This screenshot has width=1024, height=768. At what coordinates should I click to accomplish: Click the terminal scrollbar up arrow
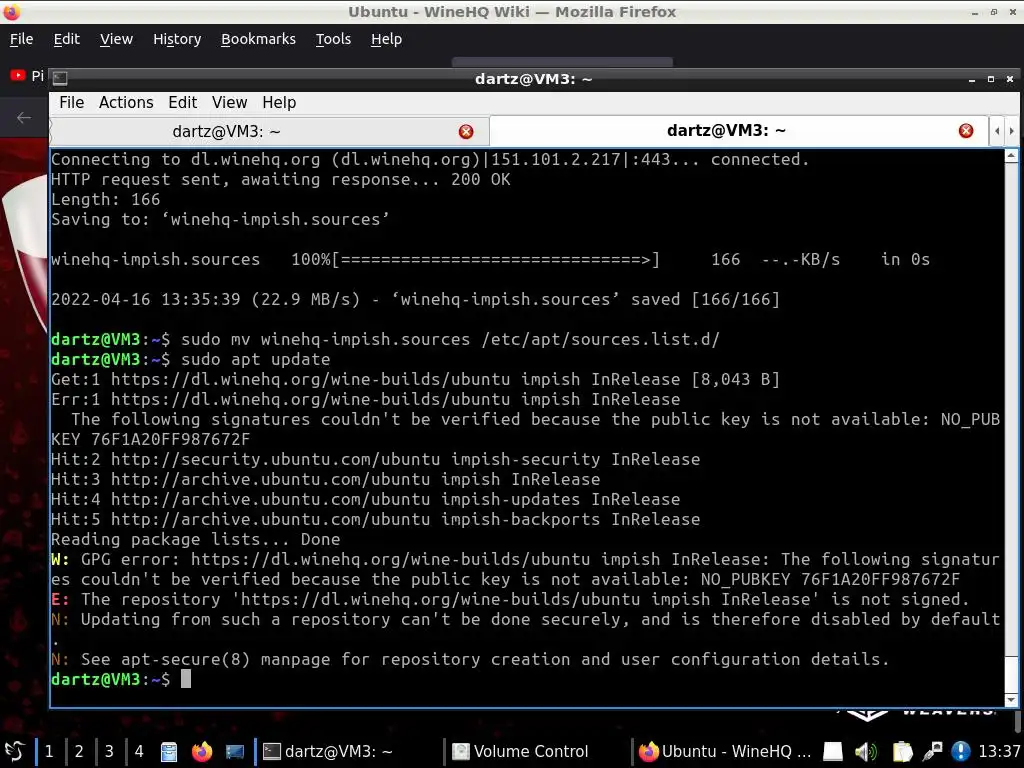coord(1011,155)
